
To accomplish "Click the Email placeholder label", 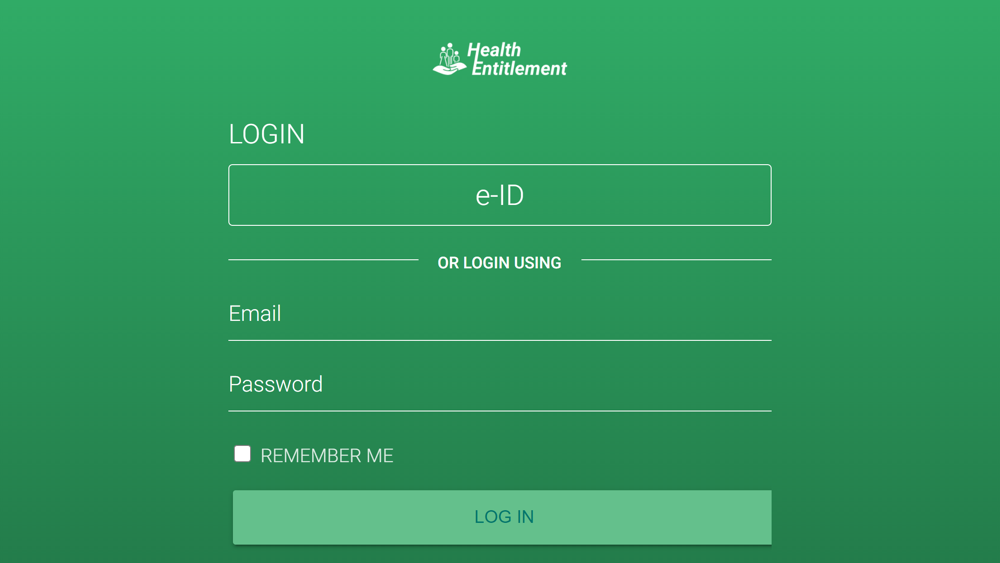I will pos(255,314).
